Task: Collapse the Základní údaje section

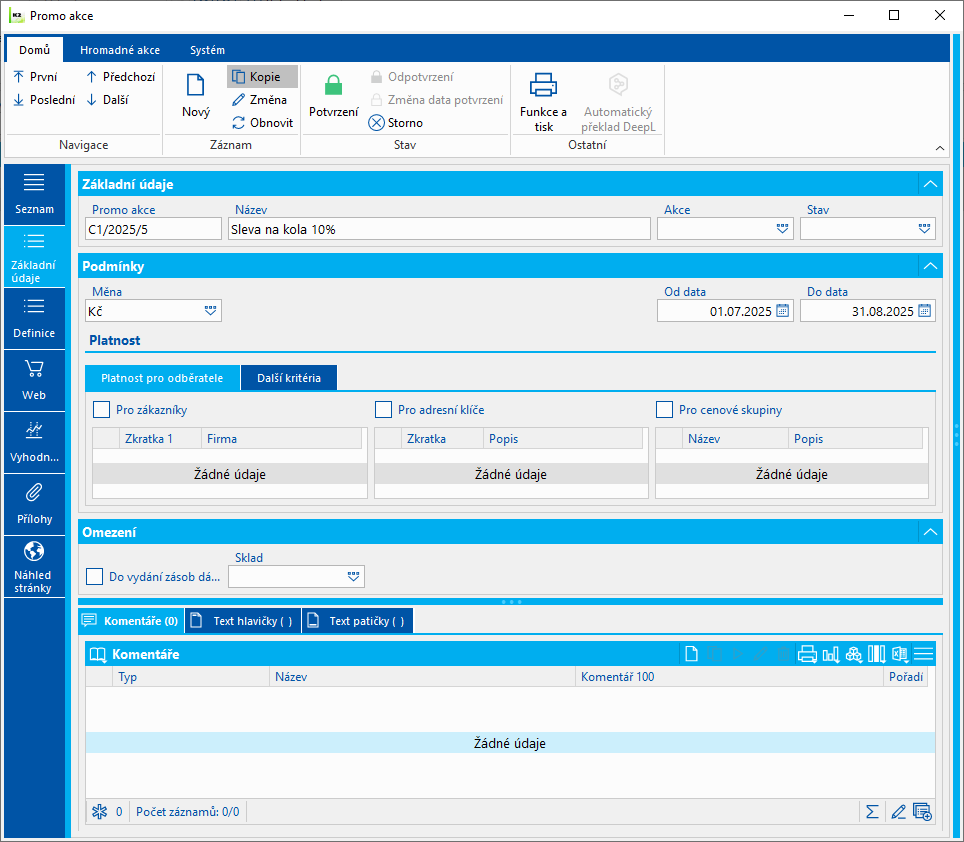Action: tap(930, 184)
